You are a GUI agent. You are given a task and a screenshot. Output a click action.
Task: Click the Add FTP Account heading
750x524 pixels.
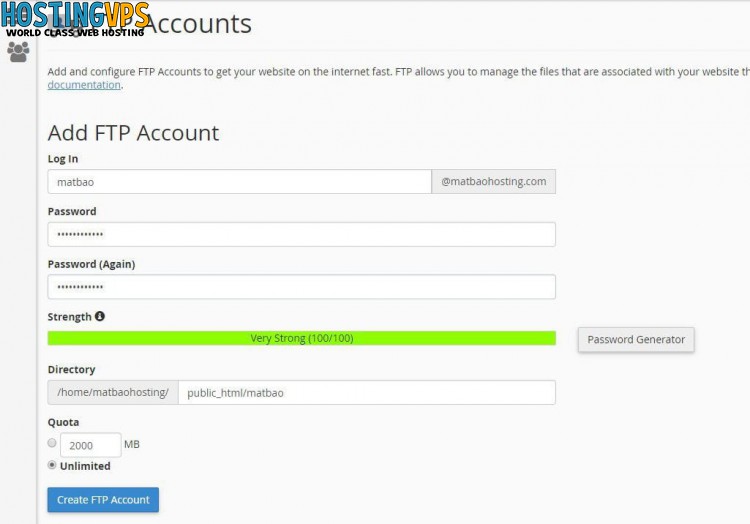133,132
